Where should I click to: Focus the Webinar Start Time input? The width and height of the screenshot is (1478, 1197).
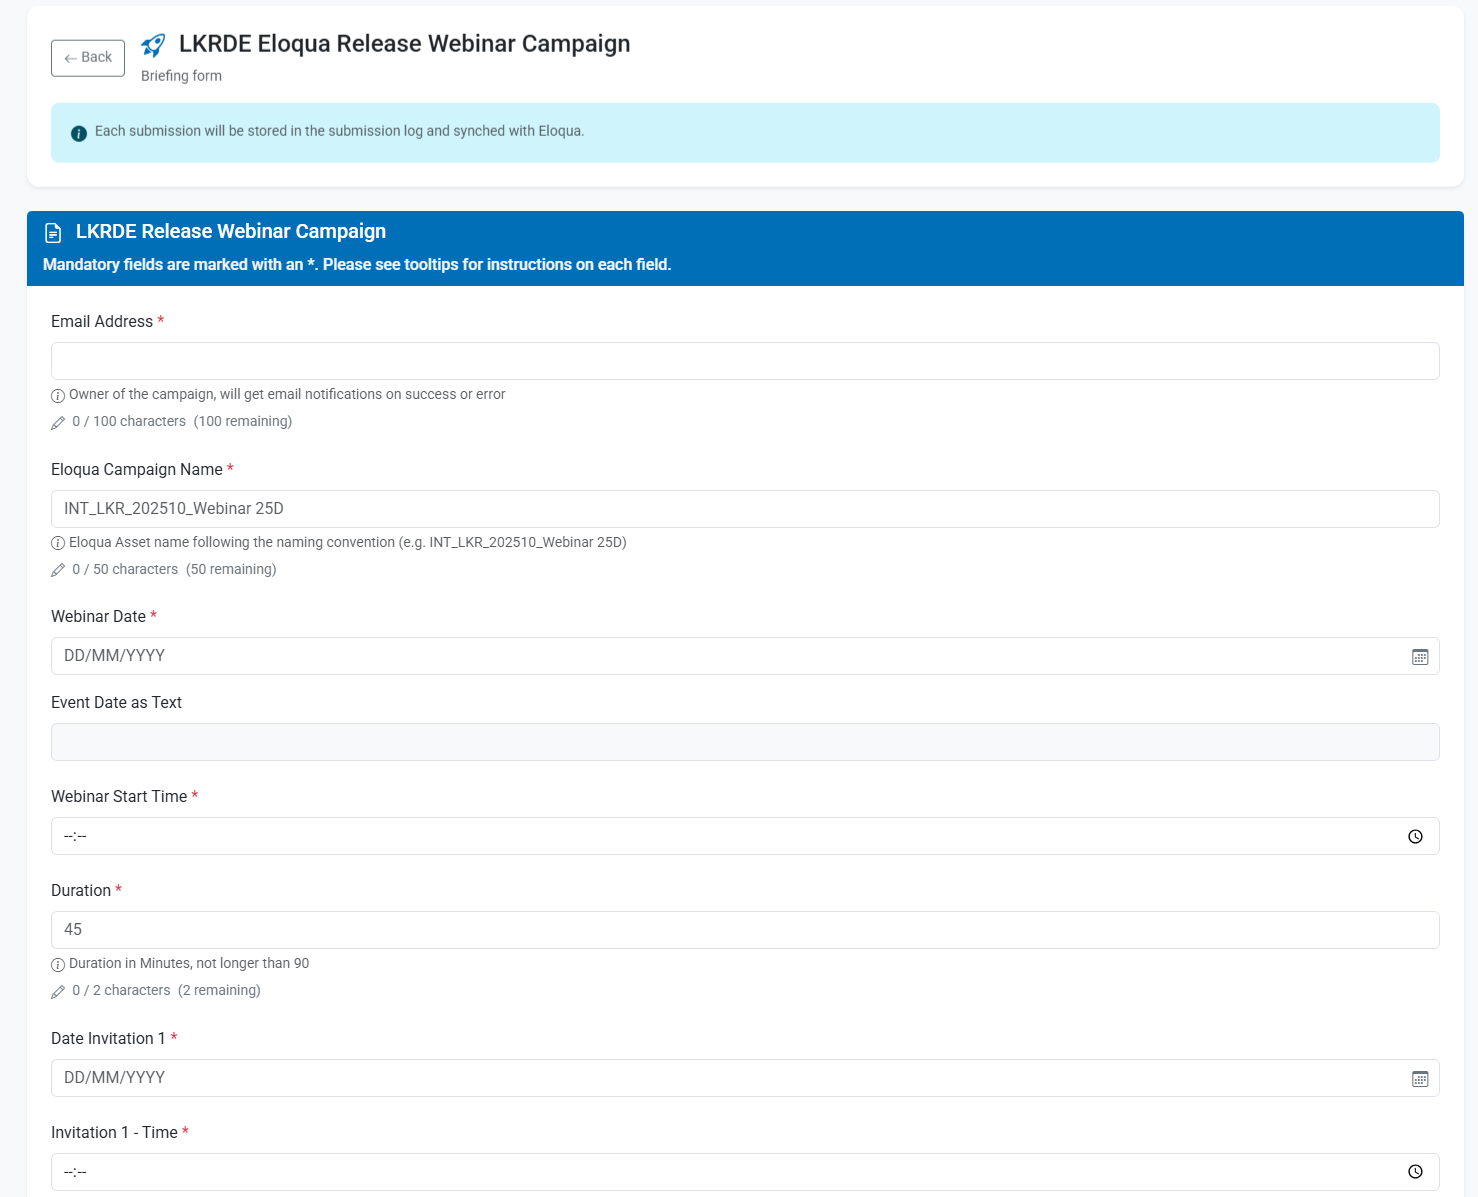[745, 836]
